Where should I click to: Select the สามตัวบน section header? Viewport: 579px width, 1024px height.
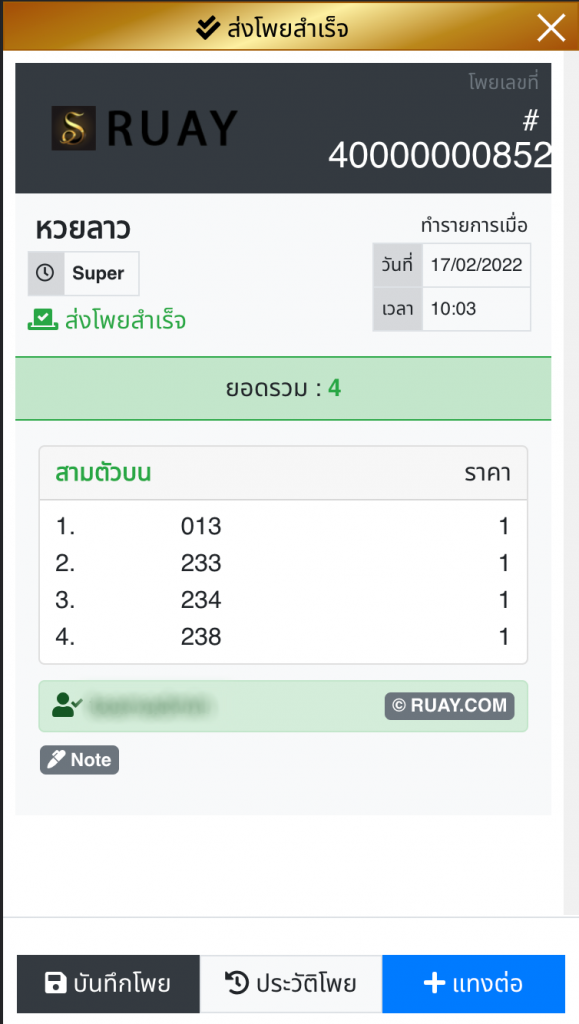click(x=283, y=473)
